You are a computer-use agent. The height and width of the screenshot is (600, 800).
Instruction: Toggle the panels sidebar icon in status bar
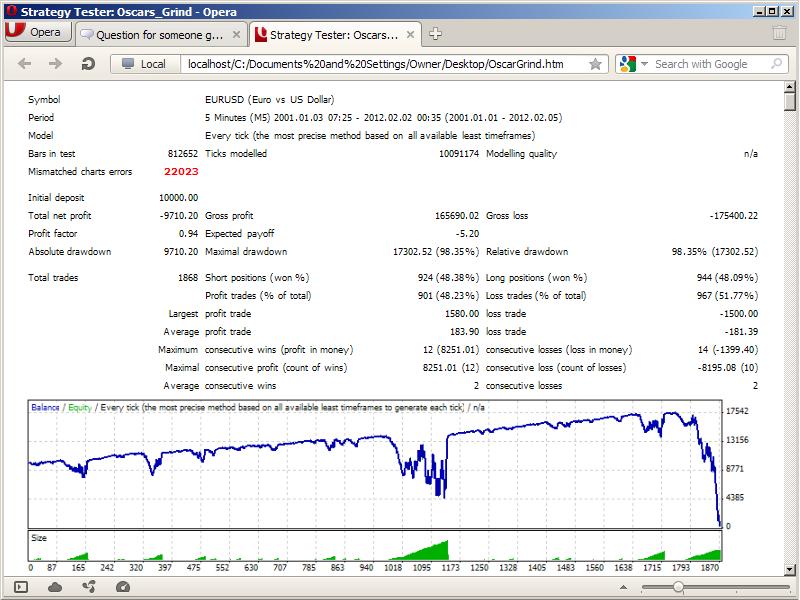(x=21, y=587)
